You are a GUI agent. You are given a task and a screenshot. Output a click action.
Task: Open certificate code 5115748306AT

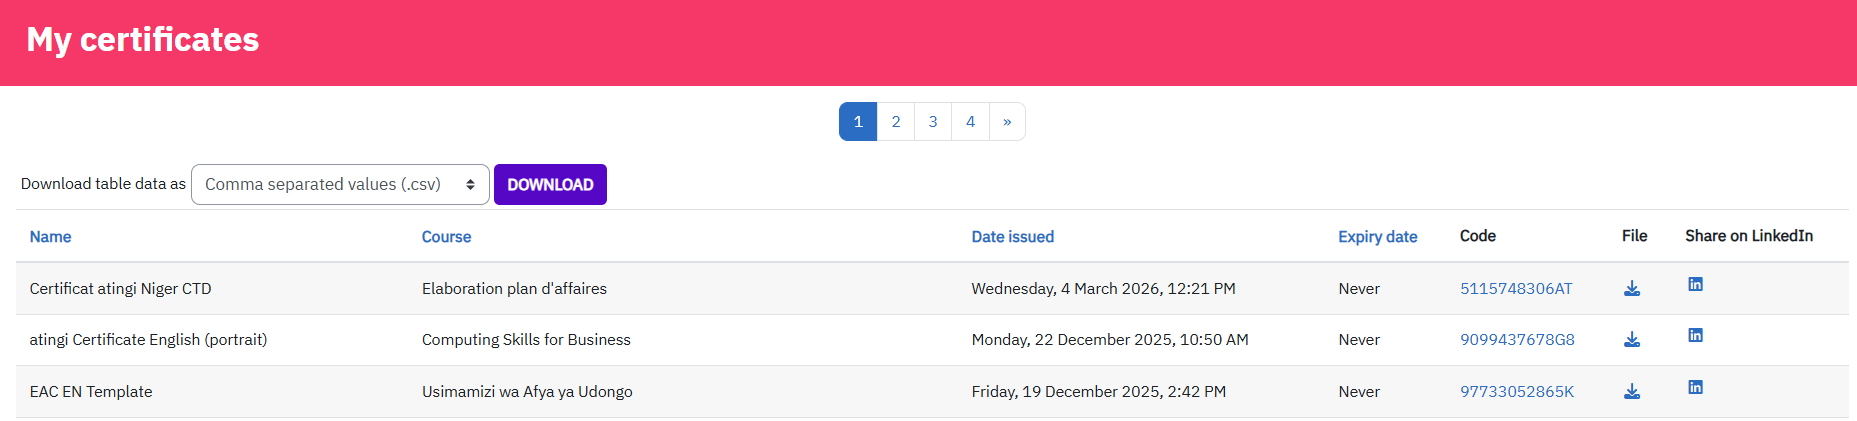point(1515,289)
